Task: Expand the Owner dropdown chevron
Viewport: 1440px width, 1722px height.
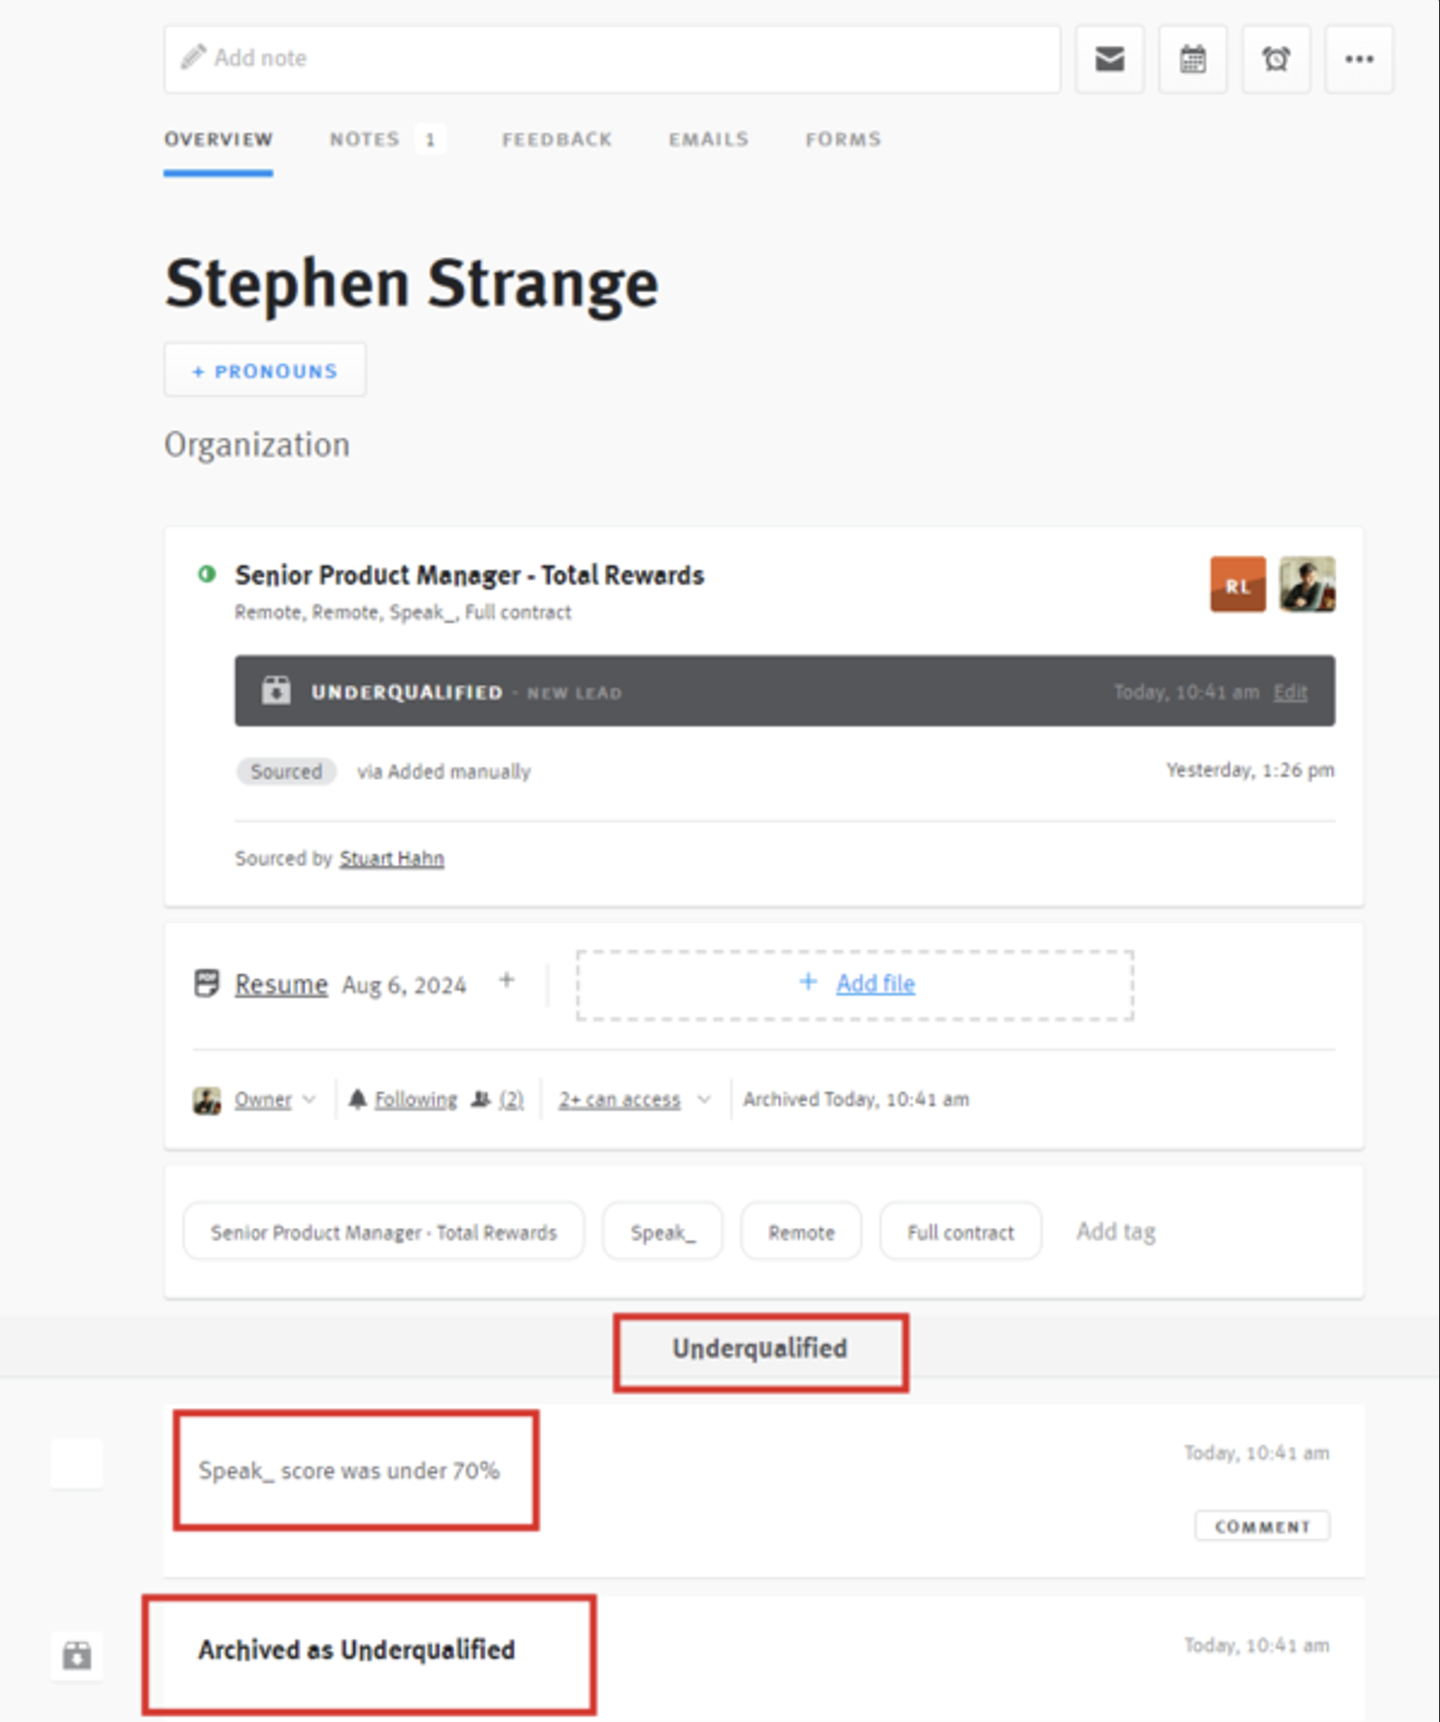Action: pyautogui.click(x=309, y=1099)
